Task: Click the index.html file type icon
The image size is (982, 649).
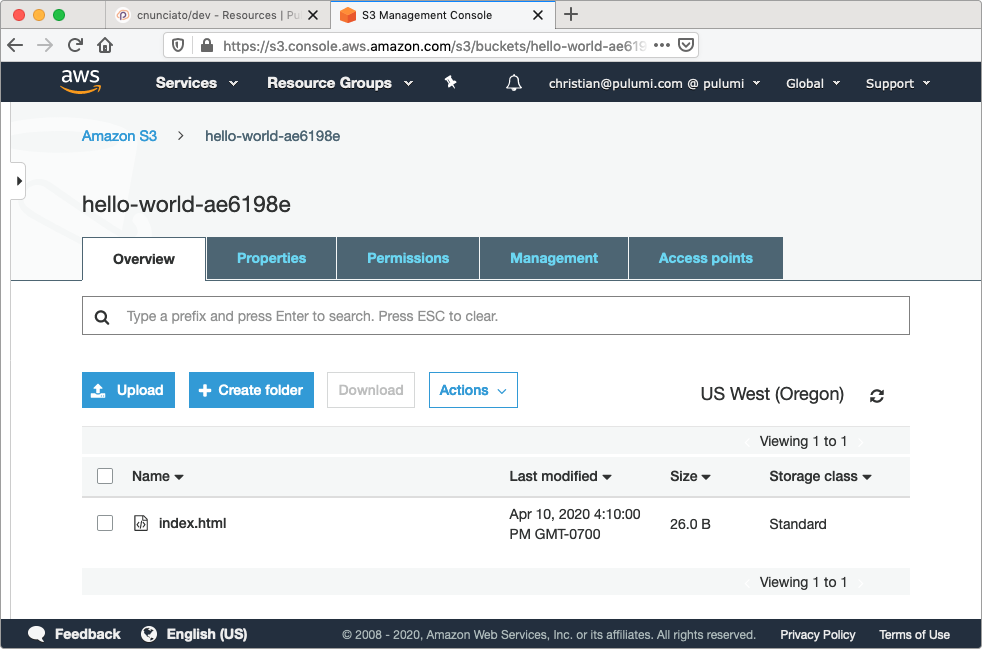Action: click(x=141, y=523)
